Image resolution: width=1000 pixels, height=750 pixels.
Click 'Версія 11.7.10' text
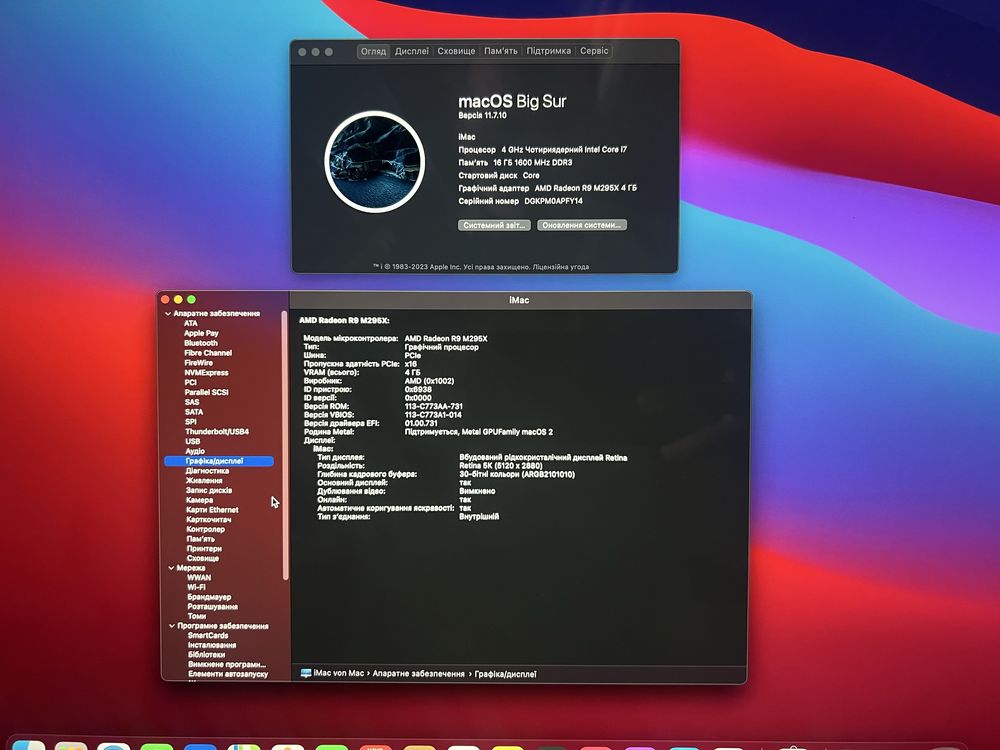point(482,115)
